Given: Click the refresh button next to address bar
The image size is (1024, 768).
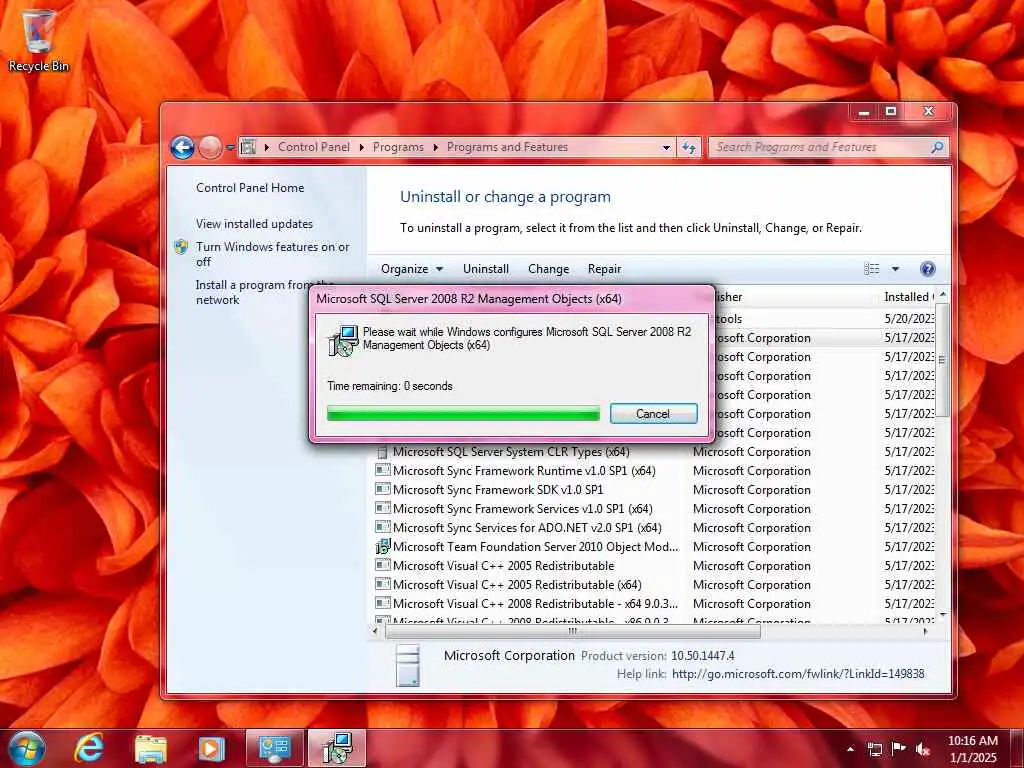Looking at the screenshot, I should pyautogui.click(x=689, y=148).
